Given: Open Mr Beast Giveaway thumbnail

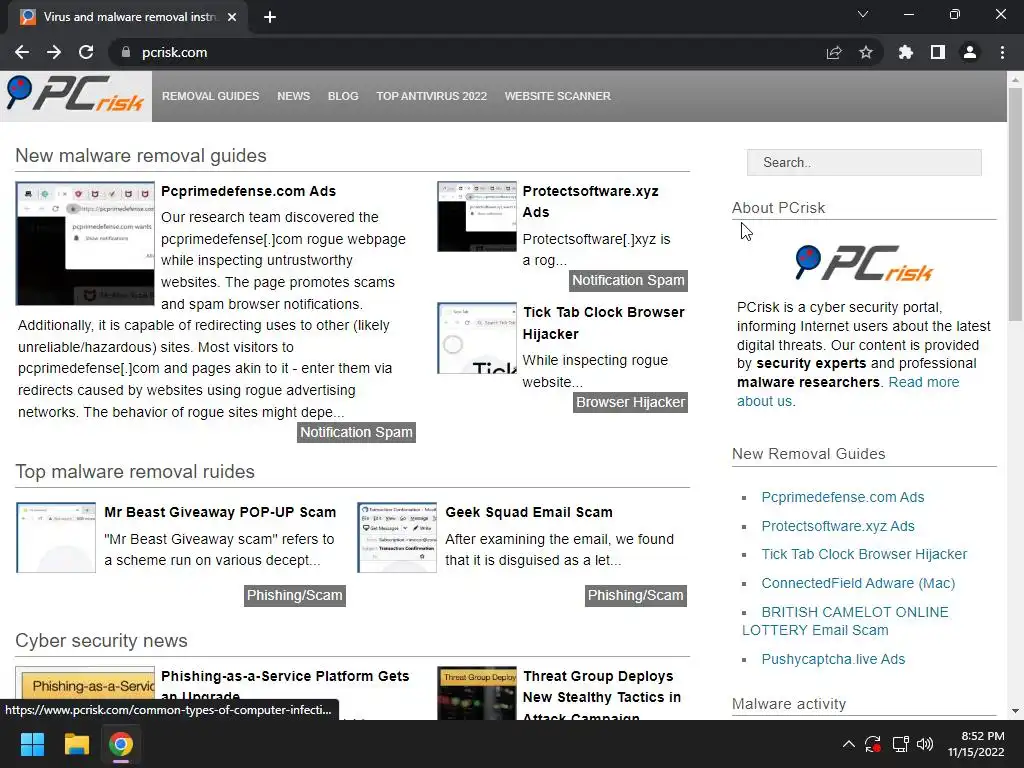Looking at the screenshot, I should tap(56, 537).
